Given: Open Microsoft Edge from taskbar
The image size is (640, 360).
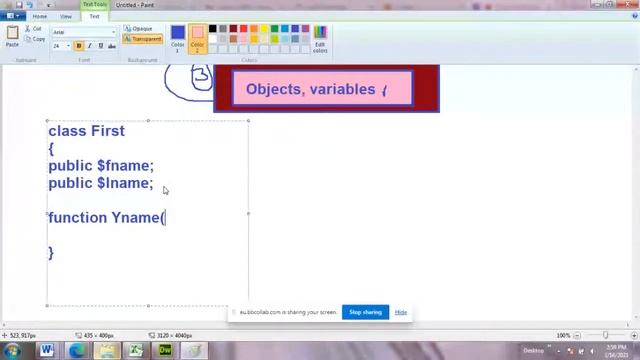Looking at the screenshot, I should point(76,350).
